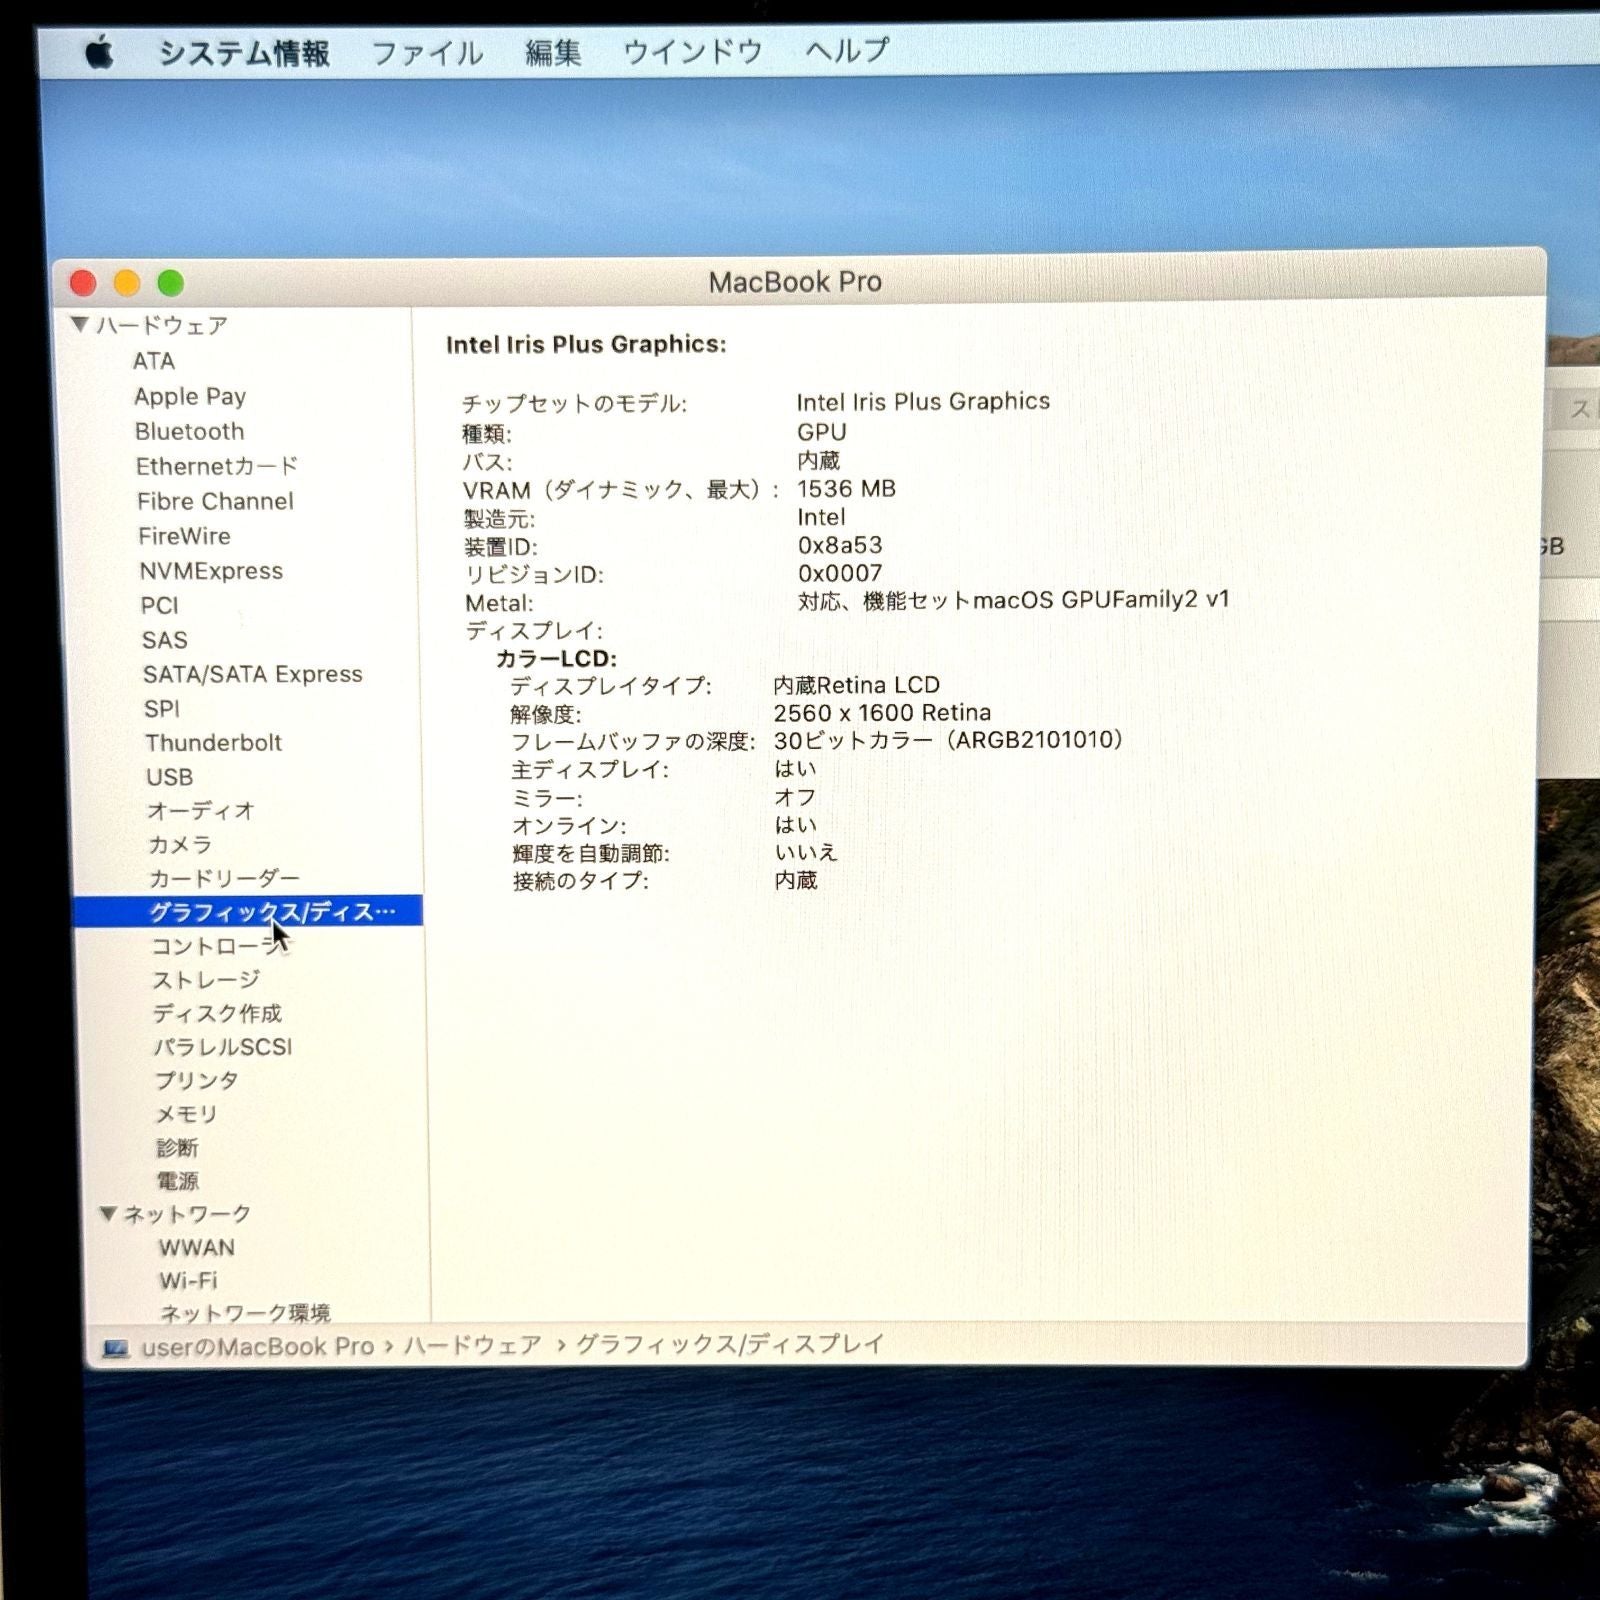Click the Intel Iris Plus Graphics heading
Image resolution: width=1600 pixels, height=1600 pixels.
point(586,344)
